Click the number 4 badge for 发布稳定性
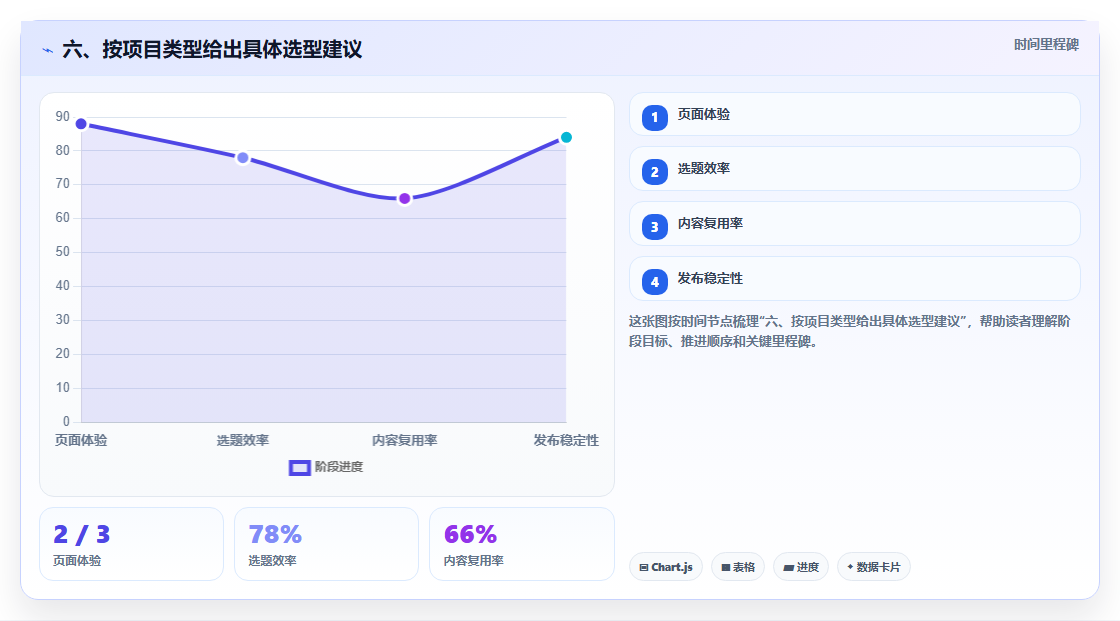 point(654,282)
